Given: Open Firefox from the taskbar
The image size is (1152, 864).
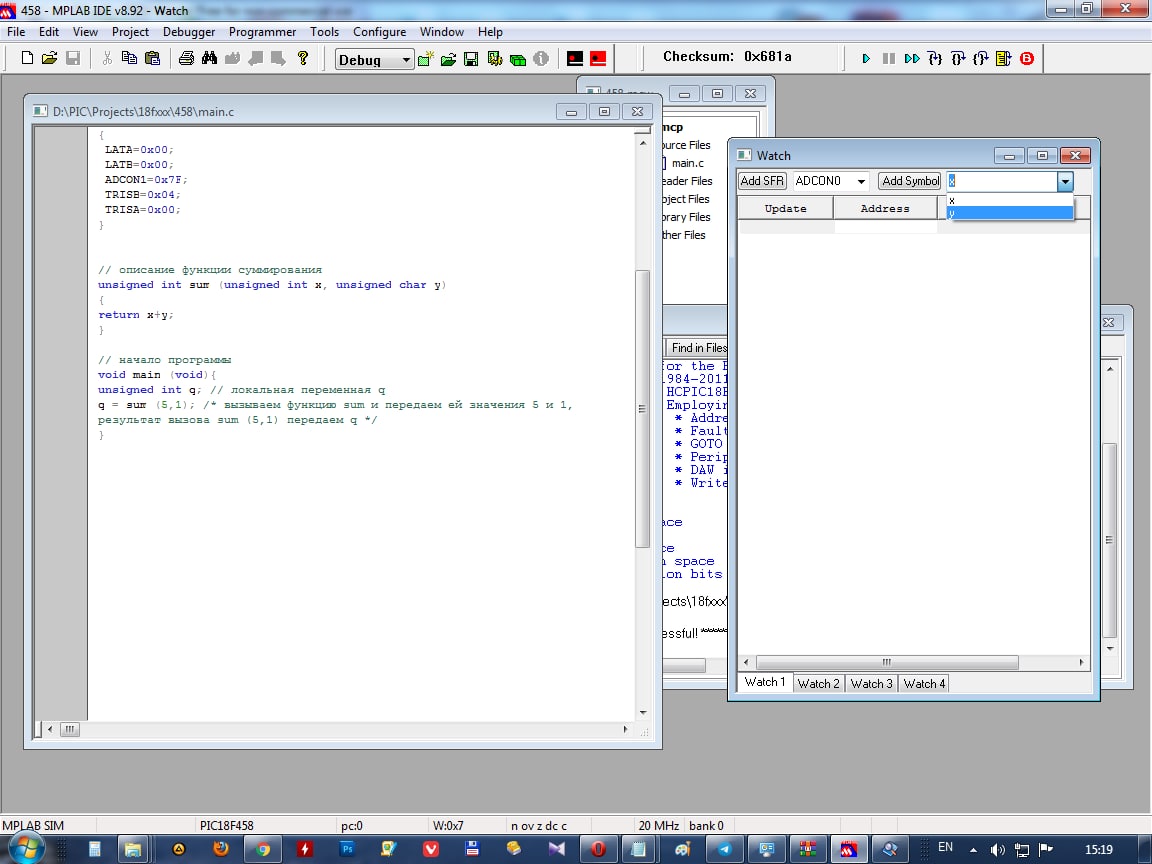Looking at the screenshot, I should click(220, 849).
